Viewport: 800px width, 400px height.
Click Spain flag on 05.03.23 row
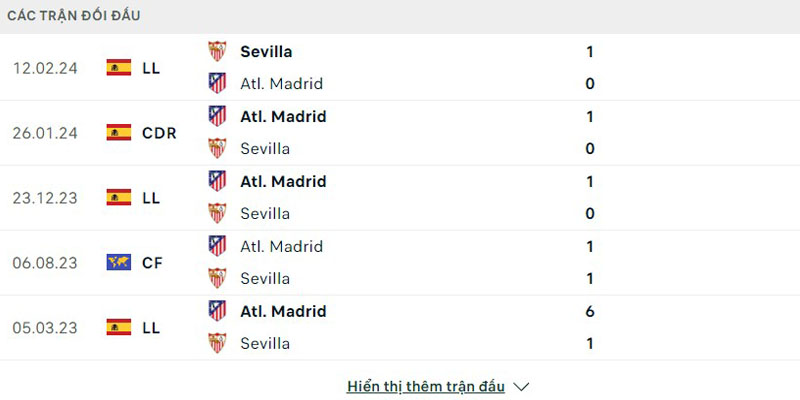(119, 327)
